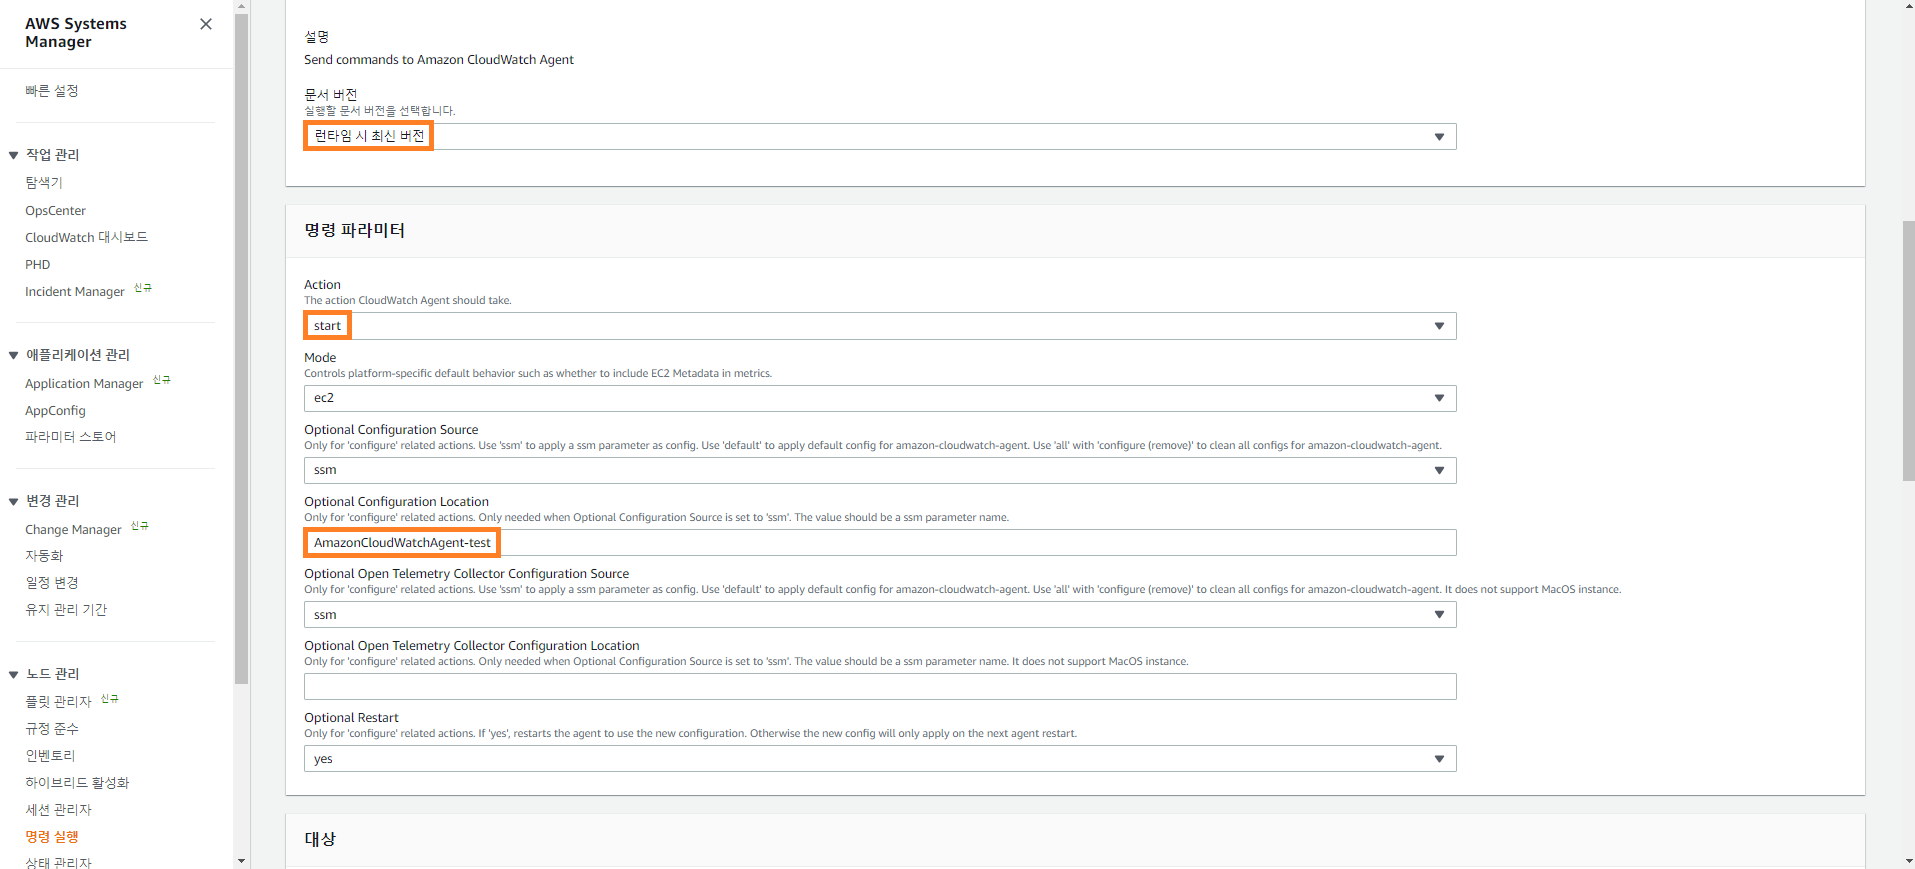Viewport: 1915px width, 869px height.
Task: Close the AWS Systems Manager sidebar
Action: click(x=206, y=24)
